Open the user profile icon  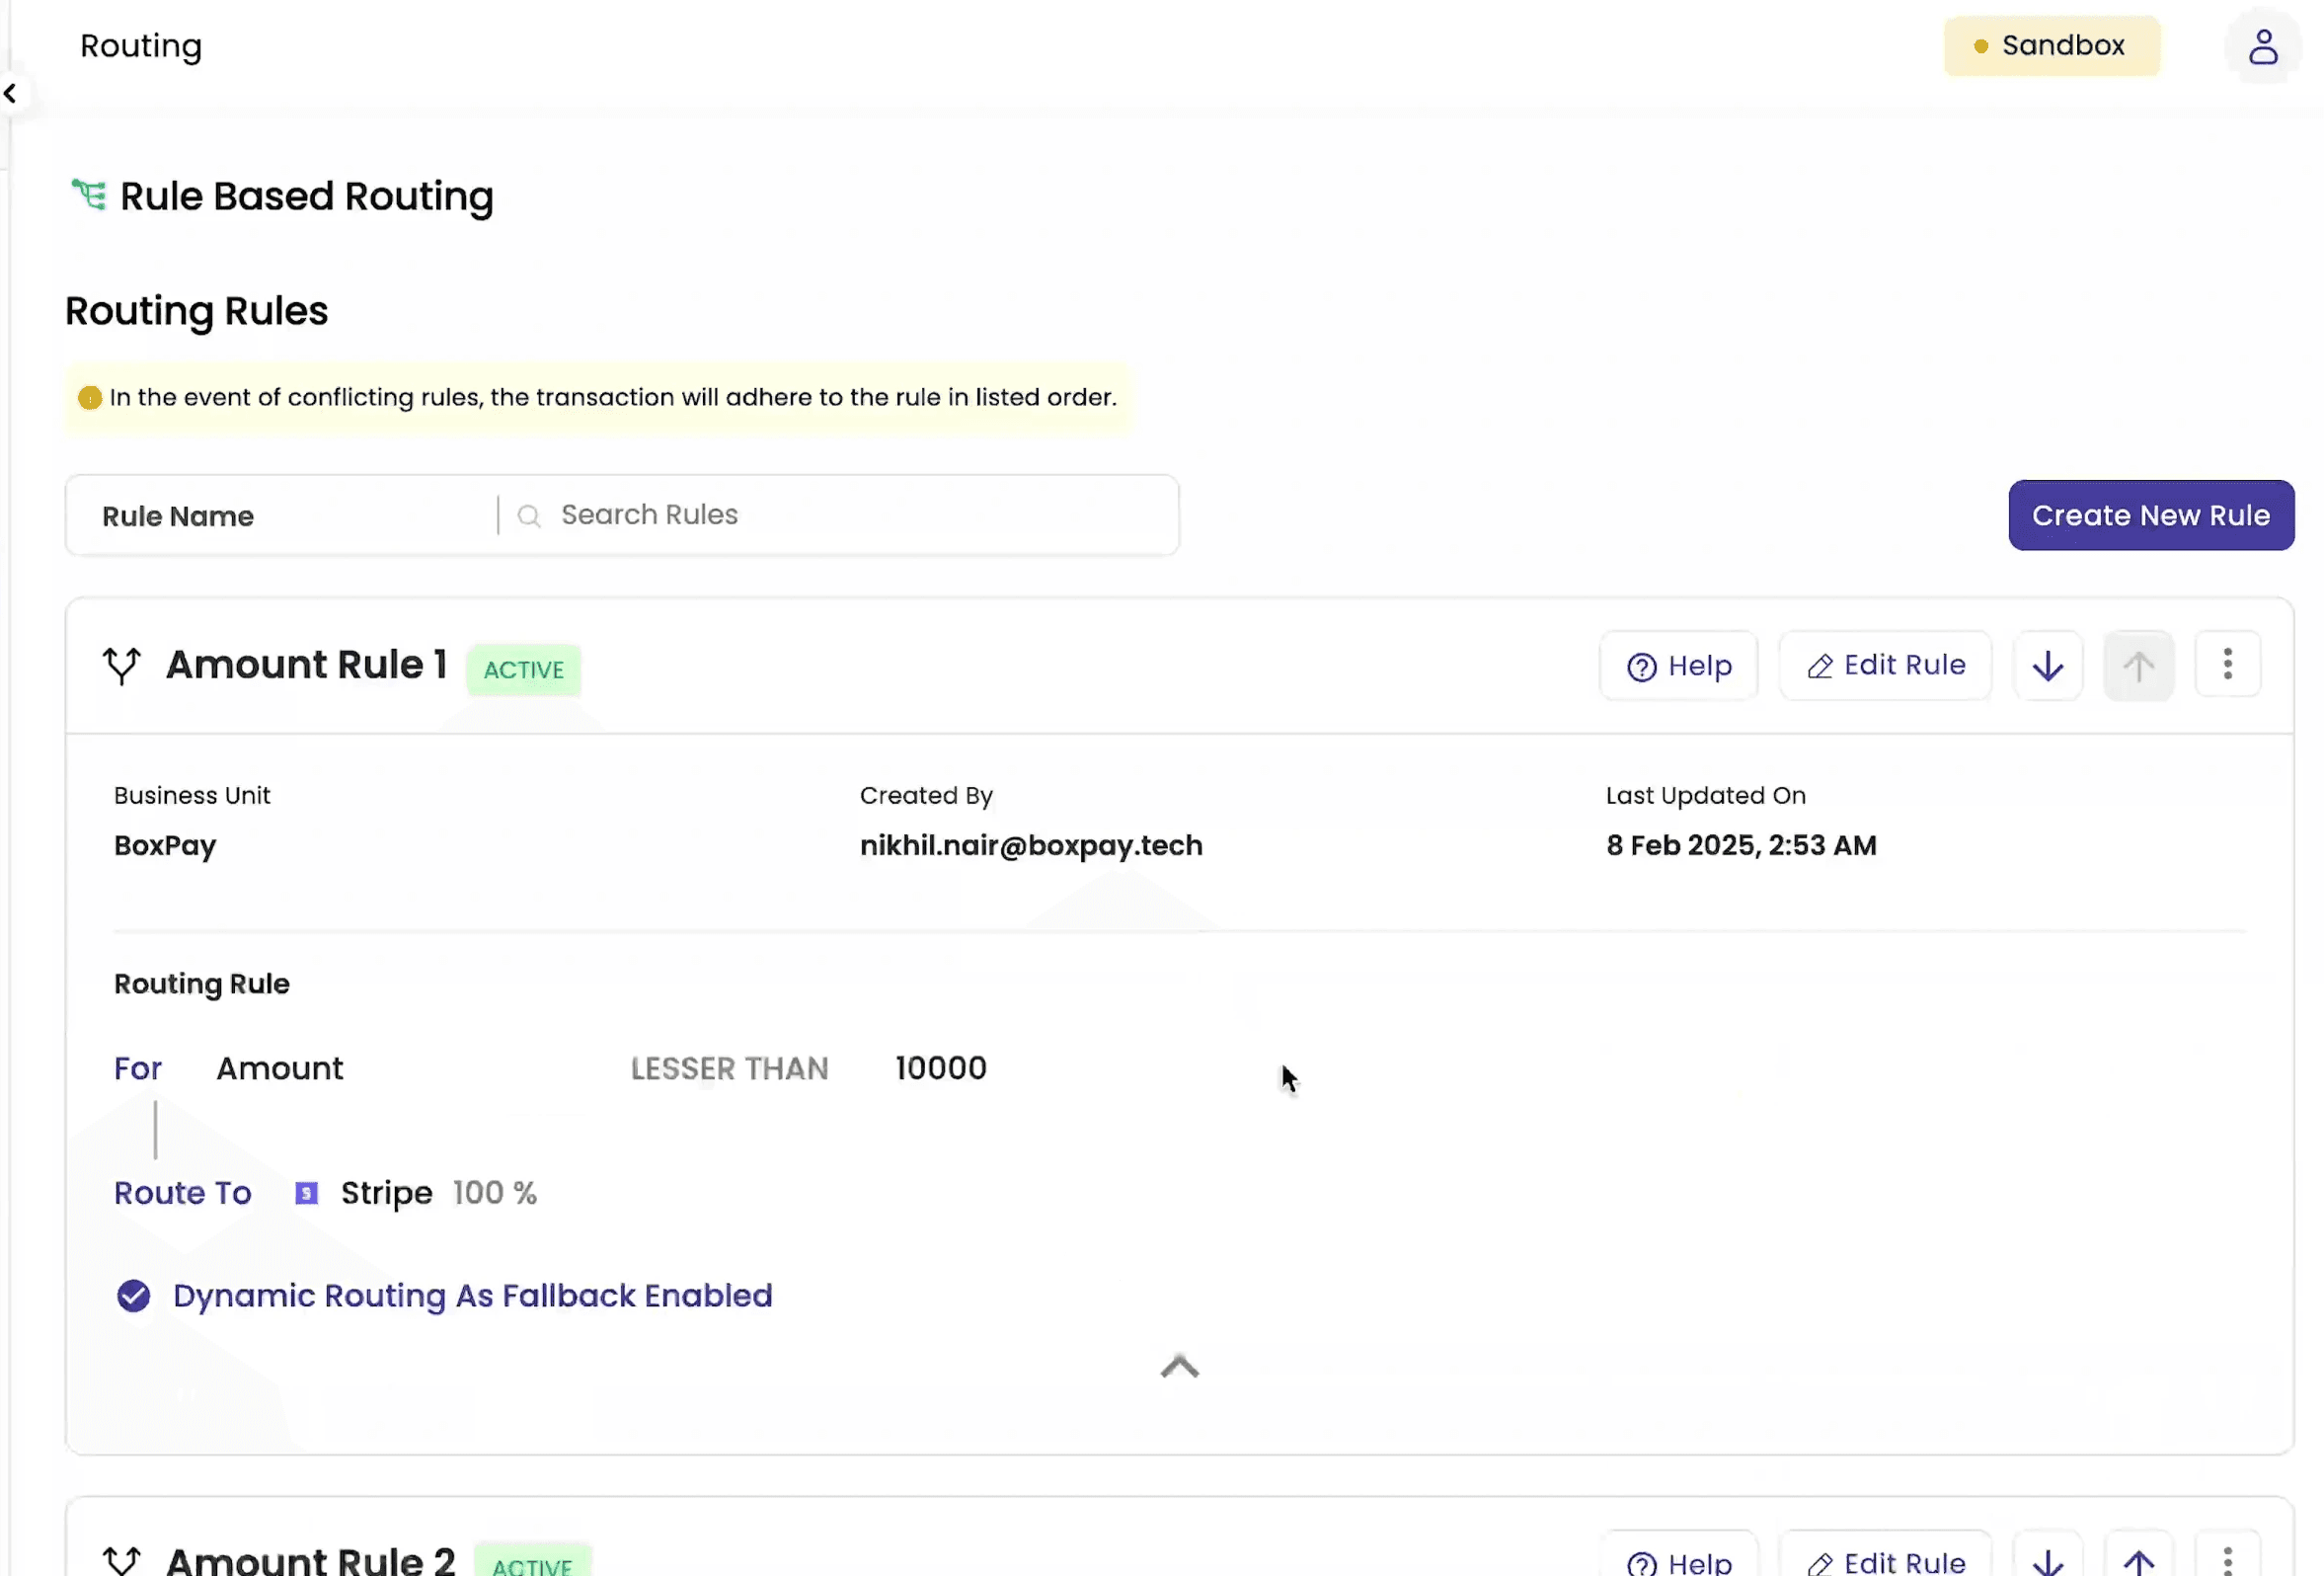pos(2263,46)
